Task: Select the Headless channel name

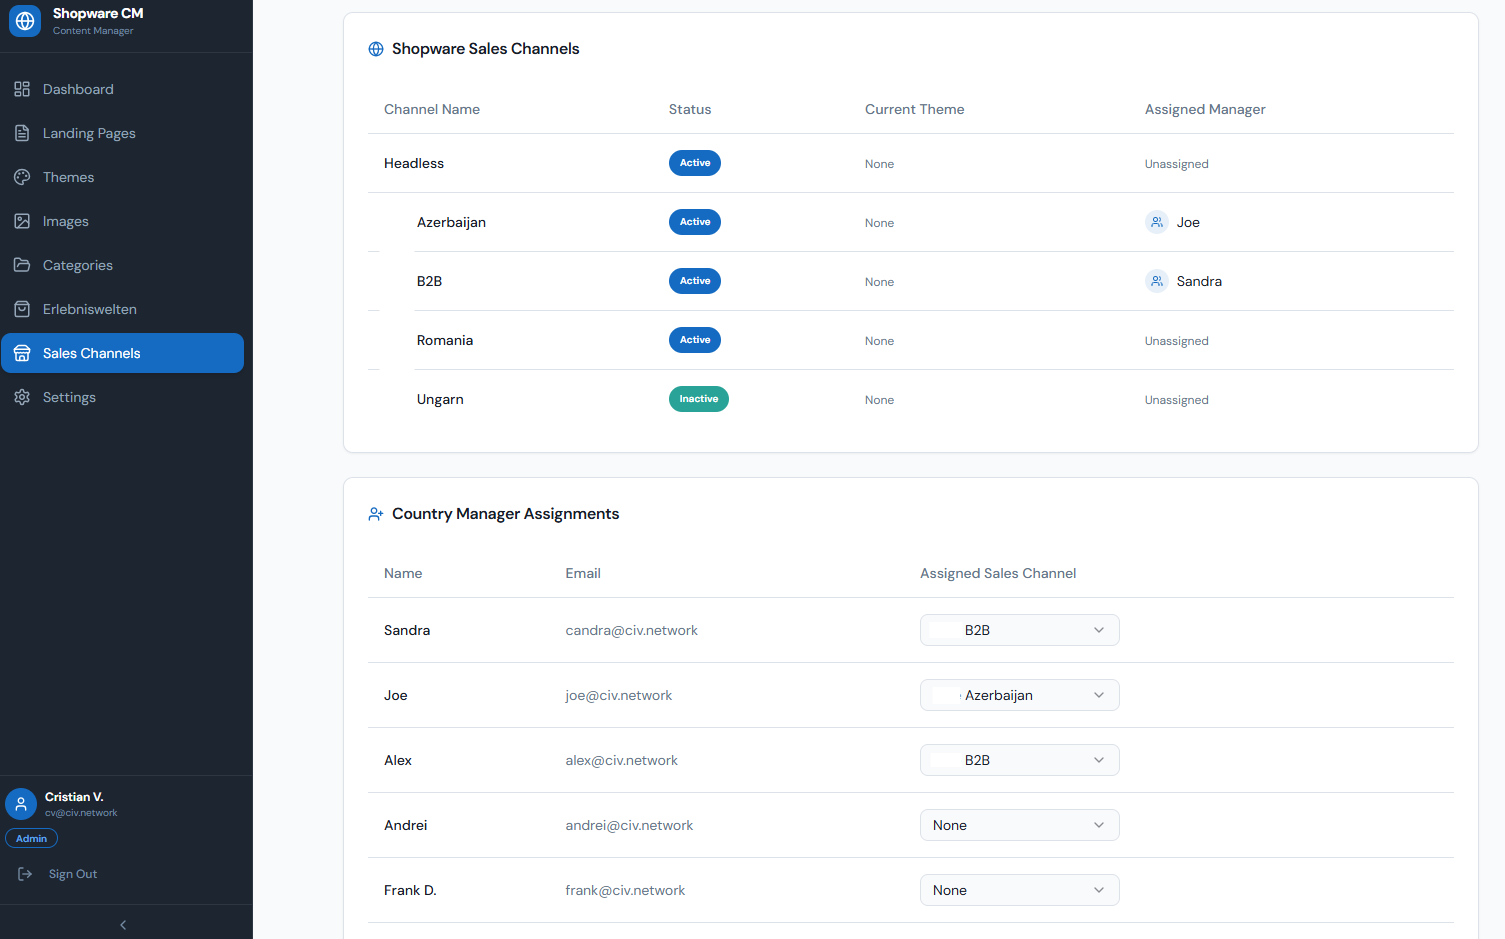Action: coord(414,163)
